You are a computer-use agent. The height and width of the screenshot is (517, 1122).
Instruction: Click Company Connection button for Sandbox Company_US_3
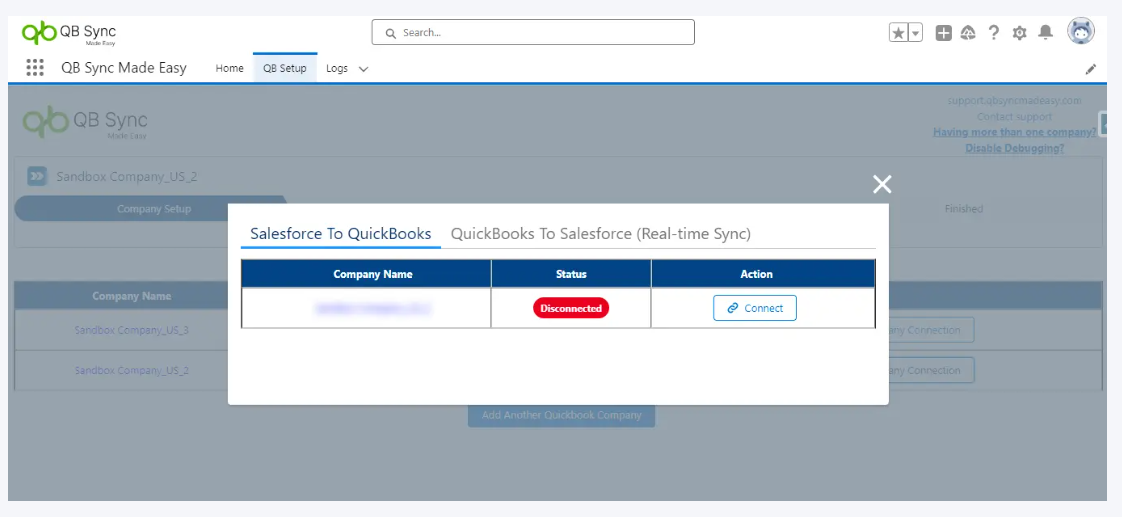932,330
